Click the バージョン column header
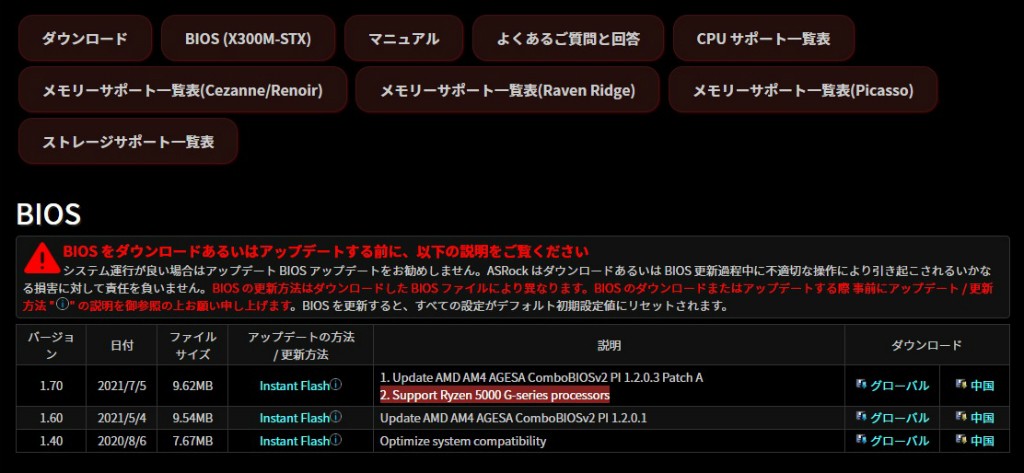Viewport: 1024px width, 473px height. (51, 345)
